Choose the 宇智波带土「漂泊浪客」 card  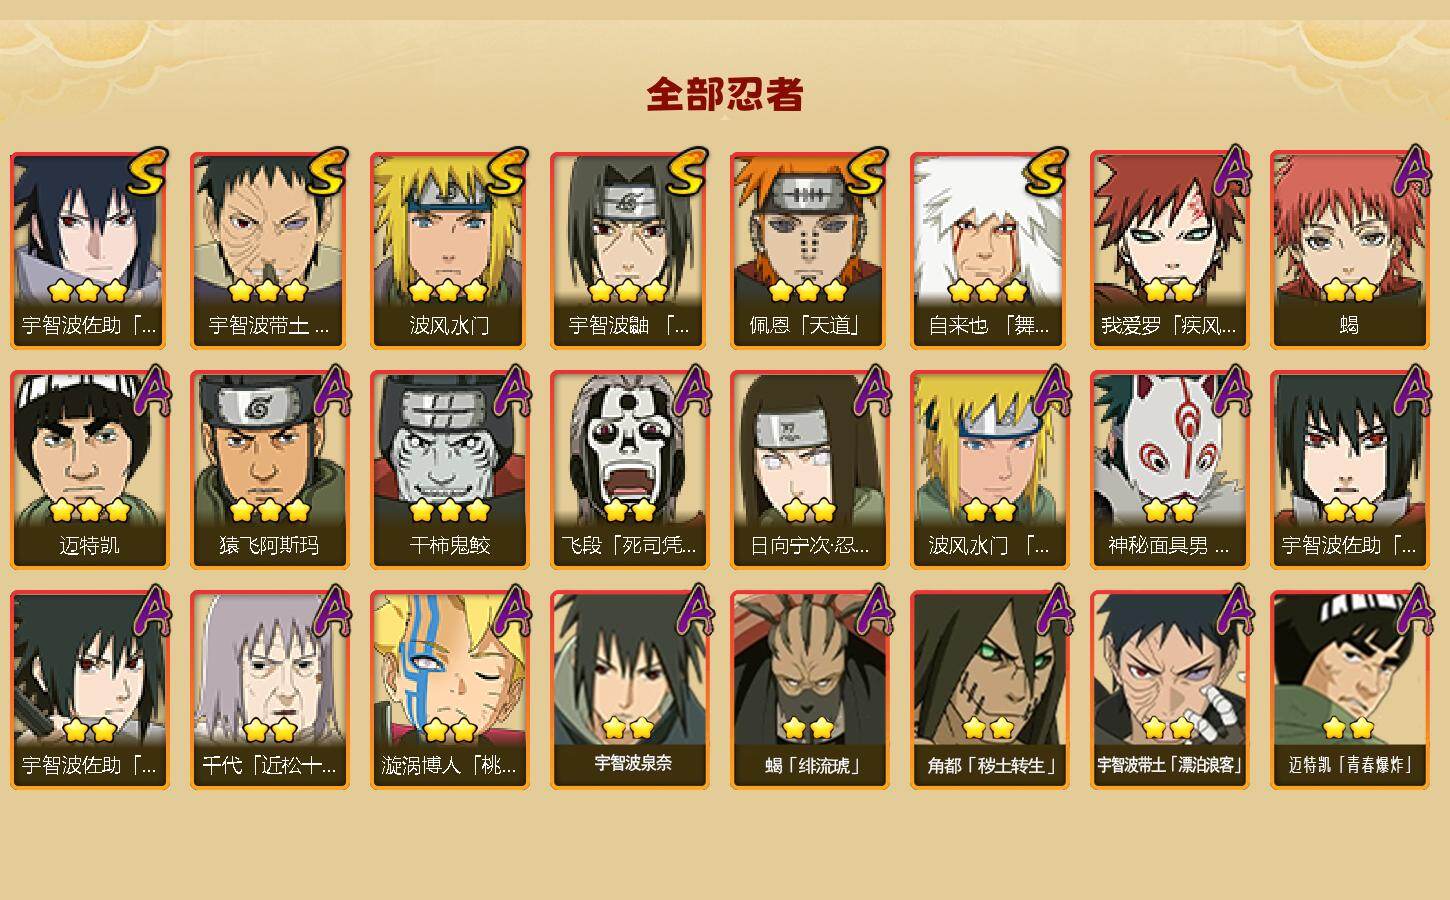[x=1169, y=690]
